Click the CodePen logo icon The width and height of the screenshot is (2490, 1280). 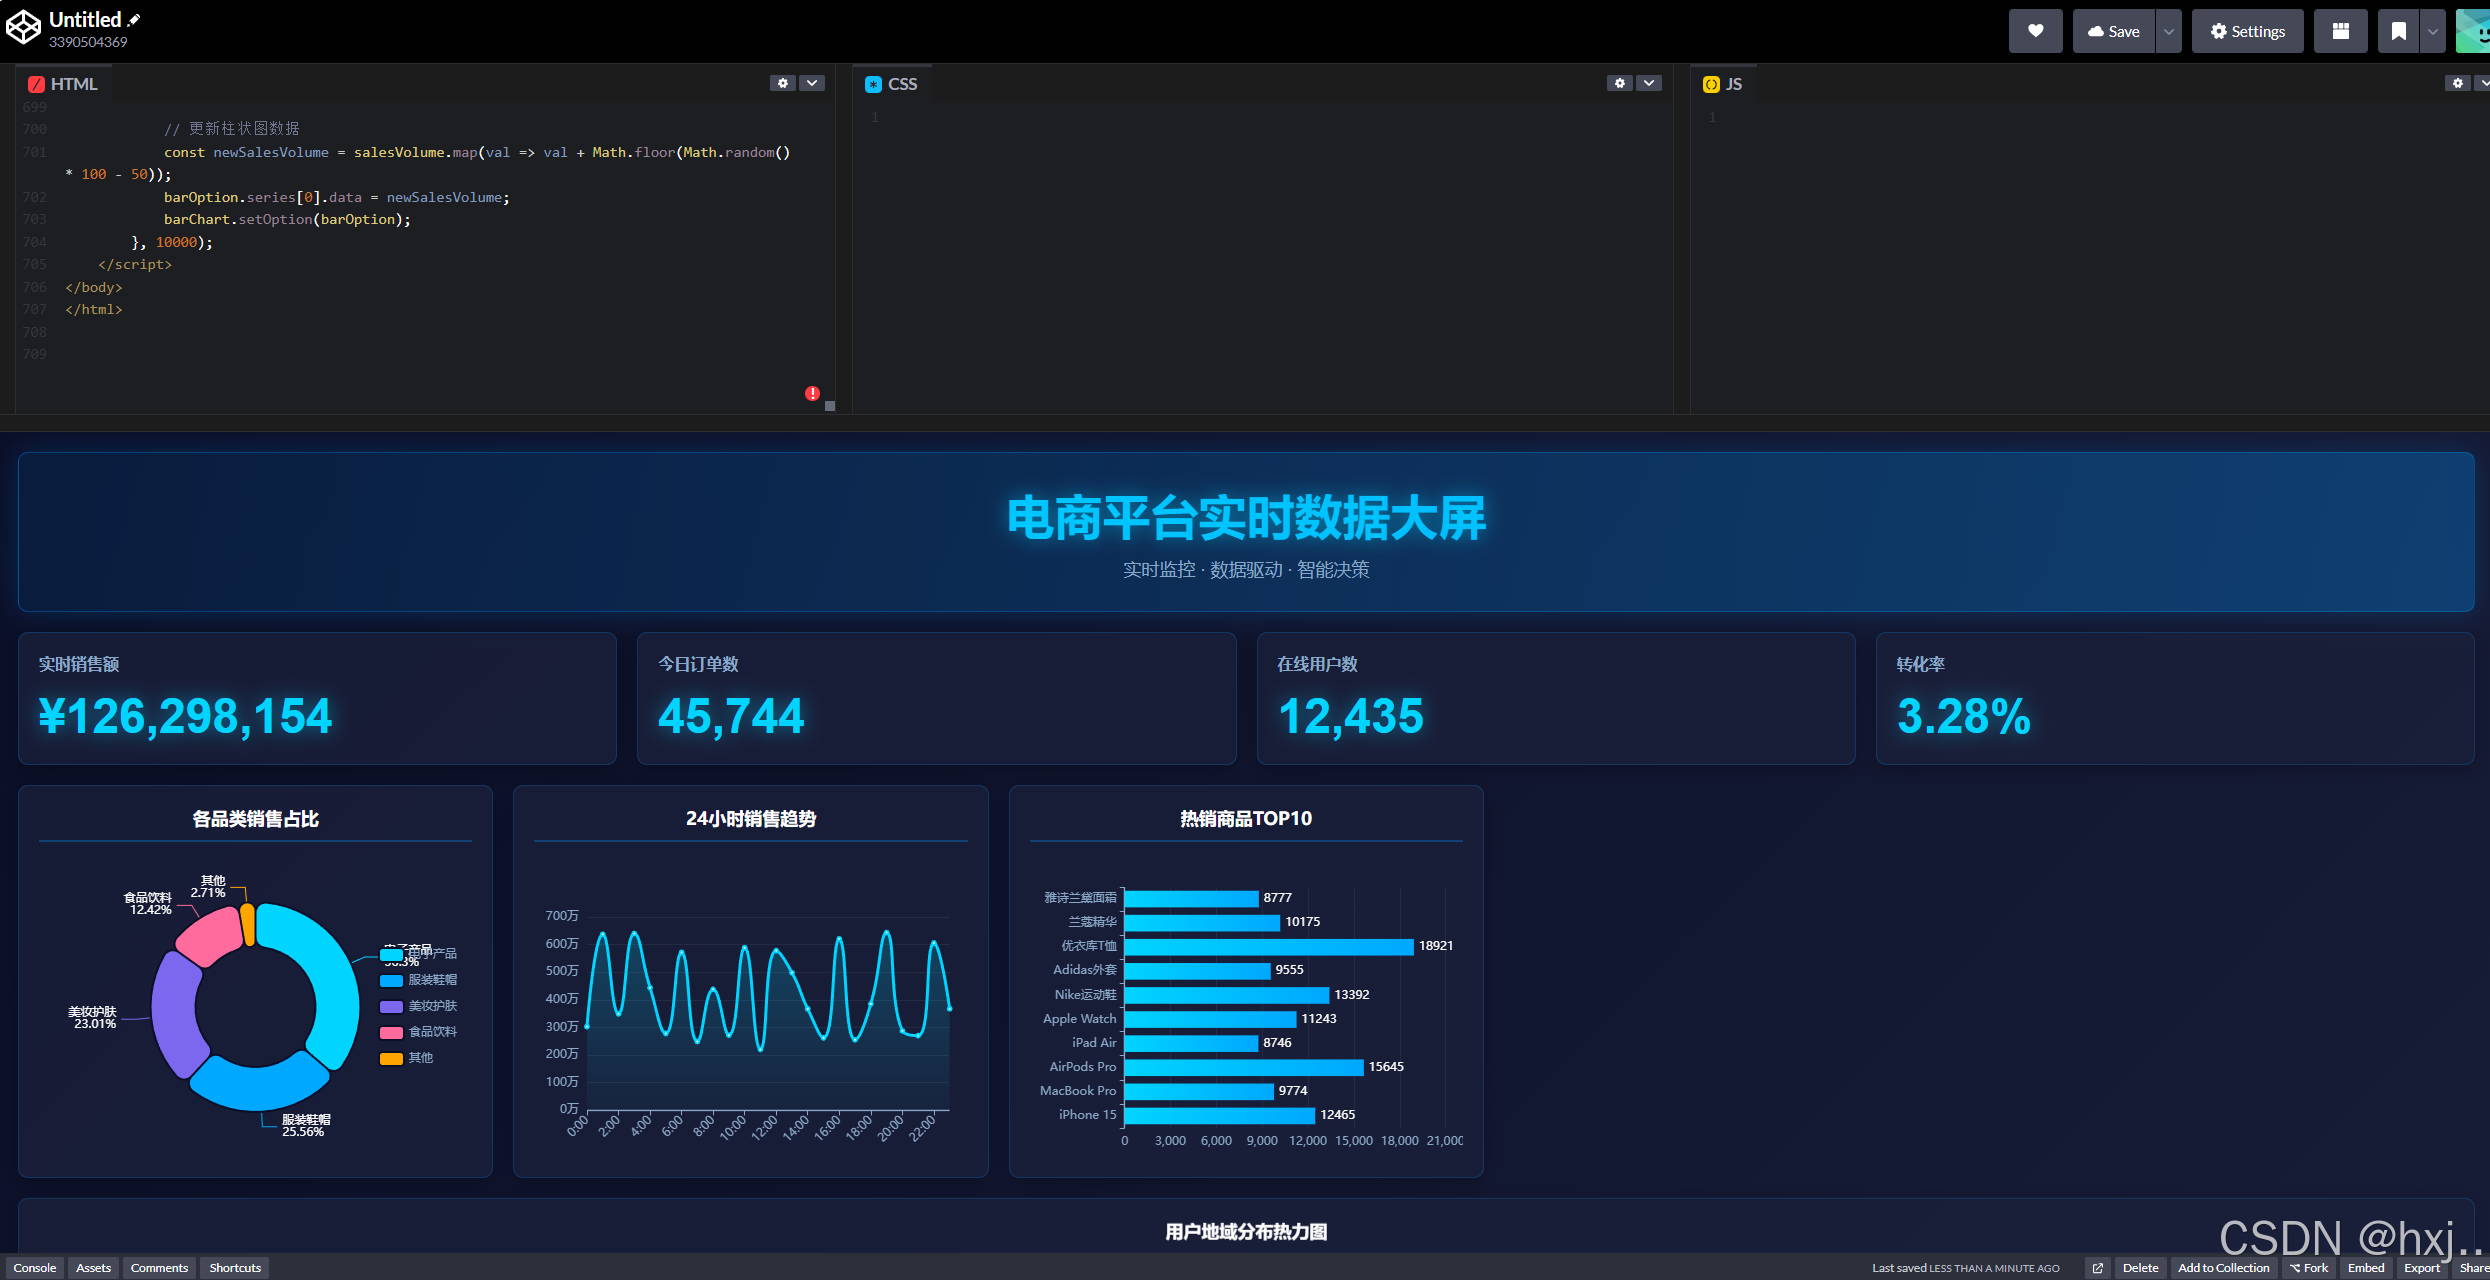23,28
